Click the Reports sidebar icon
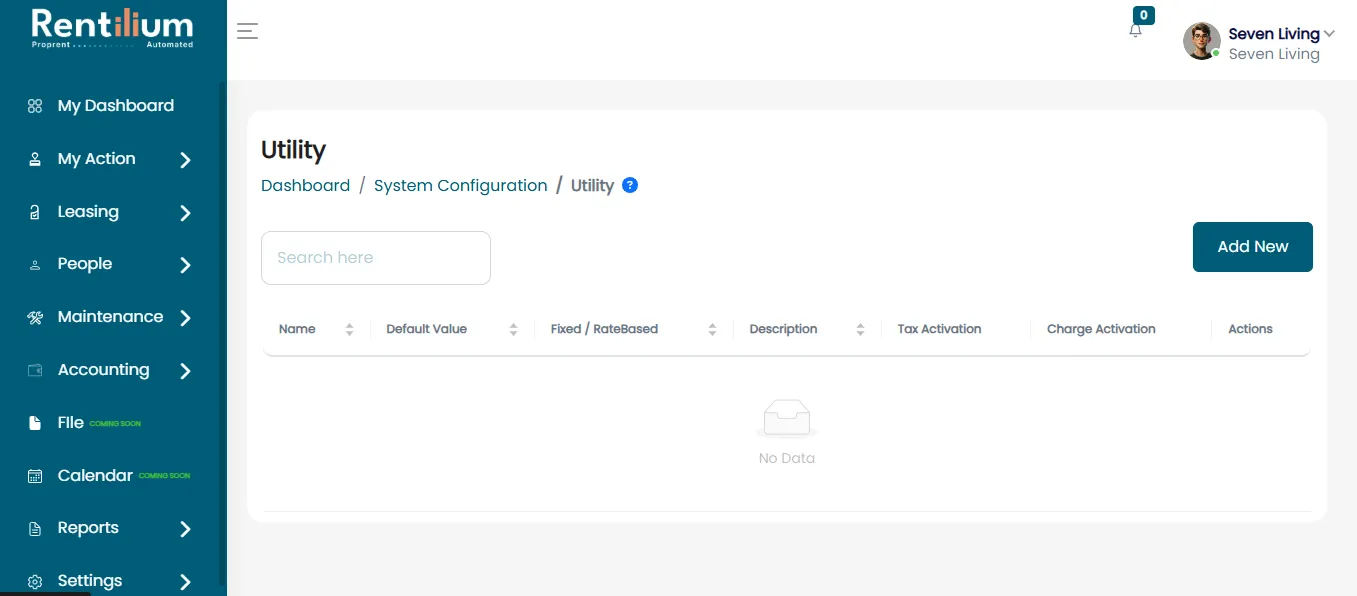Viewport: 1357px width, 596px height. (x=35, y=529)
